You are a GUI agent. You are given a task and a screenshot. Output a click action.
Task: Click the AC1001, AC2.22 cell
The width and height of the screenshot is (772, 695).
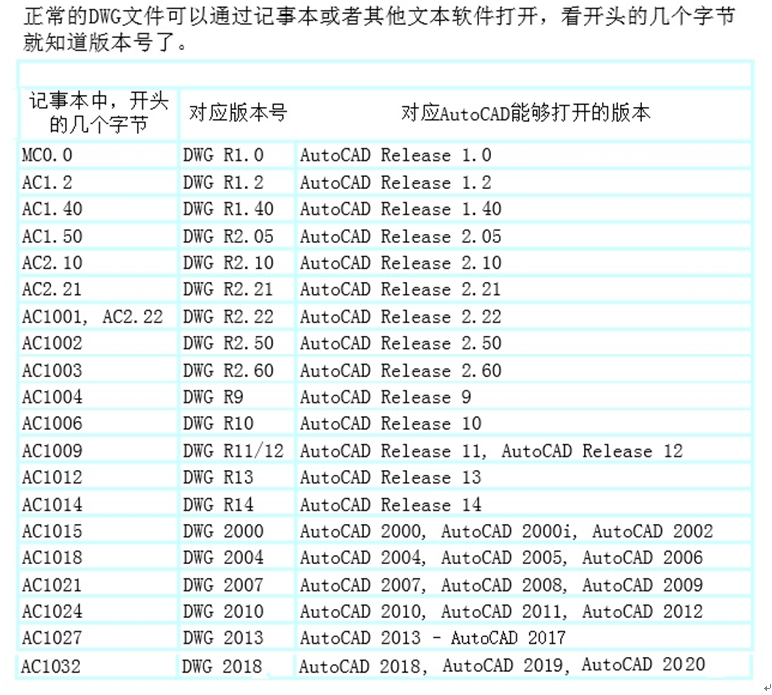click(x=98, y=316)
